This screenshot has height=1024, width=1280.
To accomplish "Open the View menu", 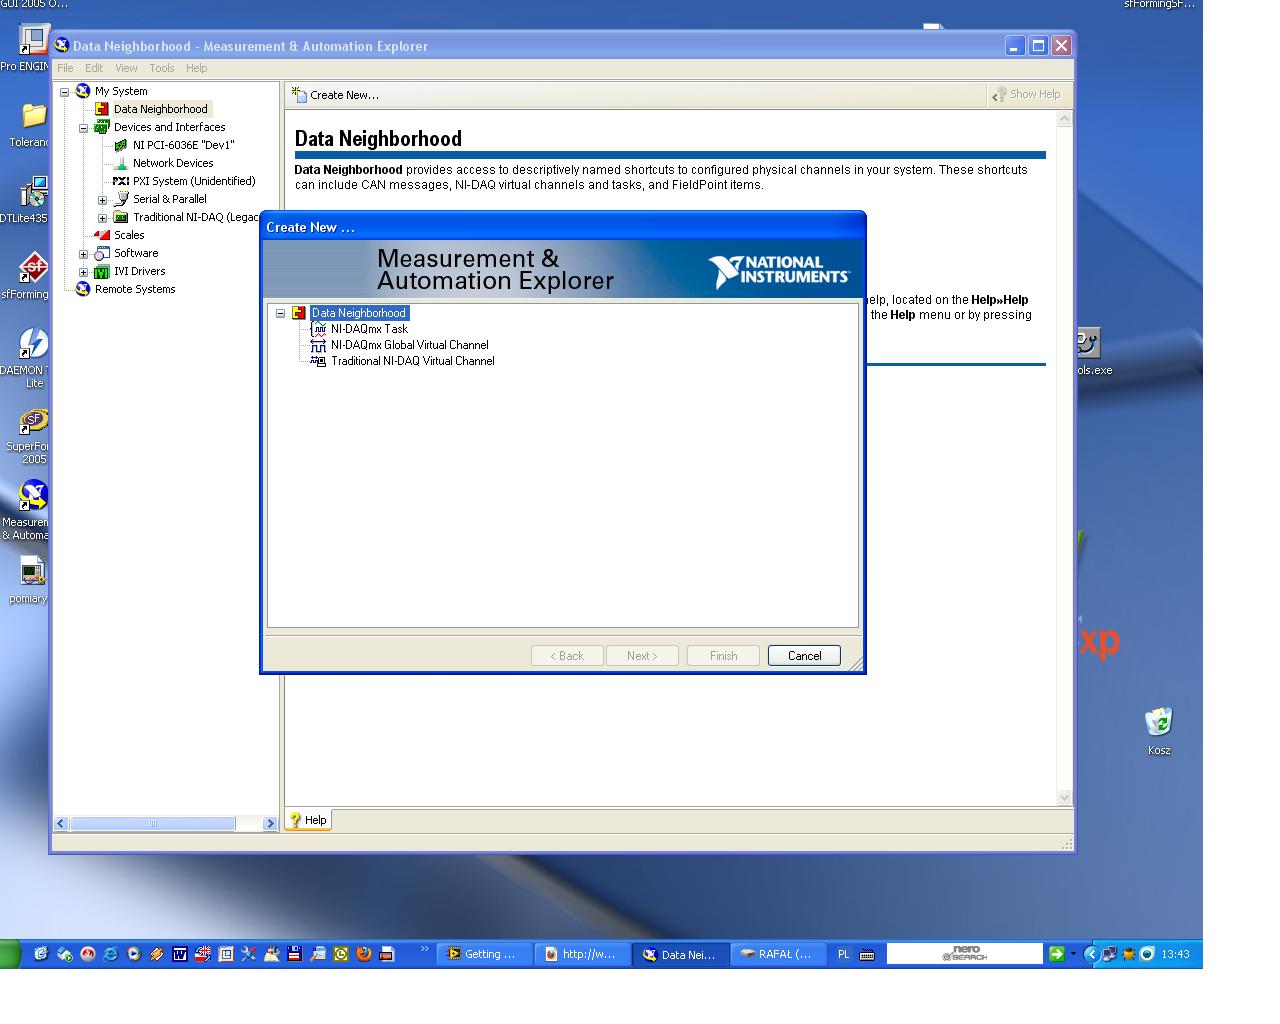I will (126, 68).
